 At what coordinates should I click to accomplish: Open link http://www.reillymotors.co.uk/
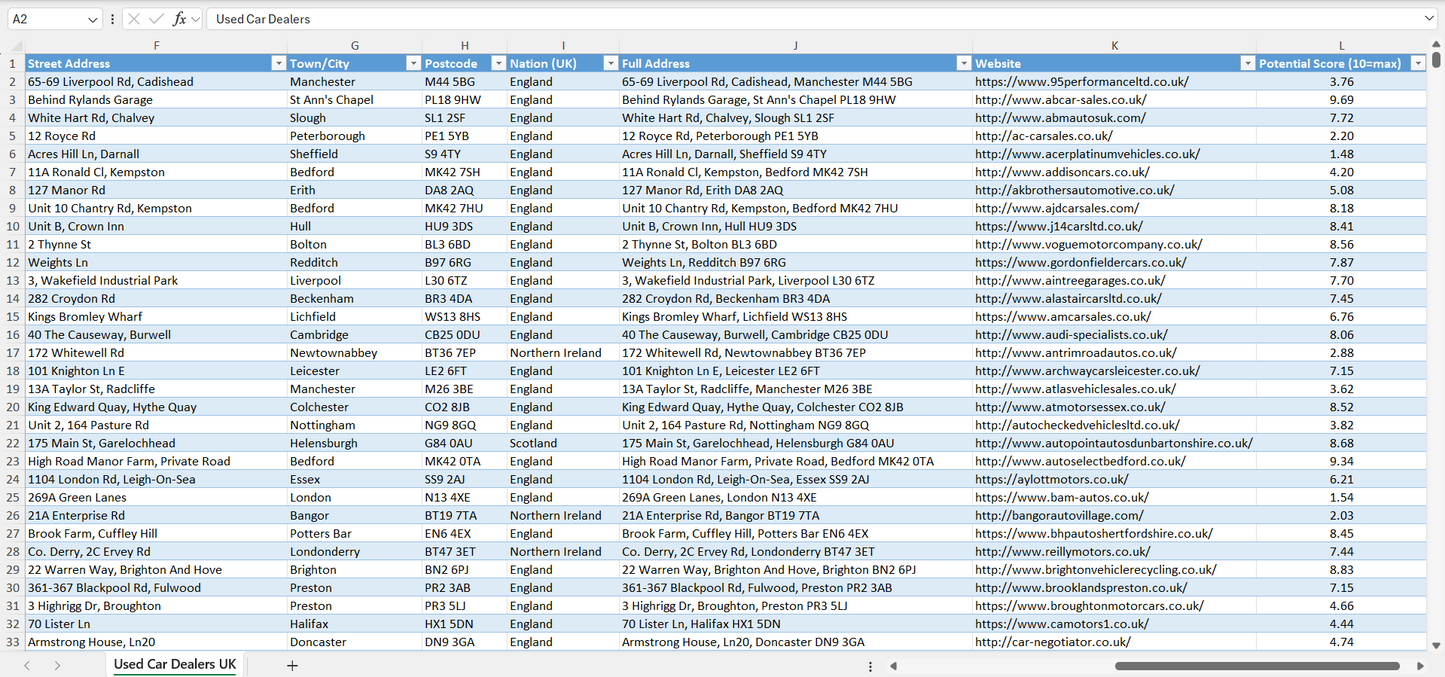[x=1063, y=552]
